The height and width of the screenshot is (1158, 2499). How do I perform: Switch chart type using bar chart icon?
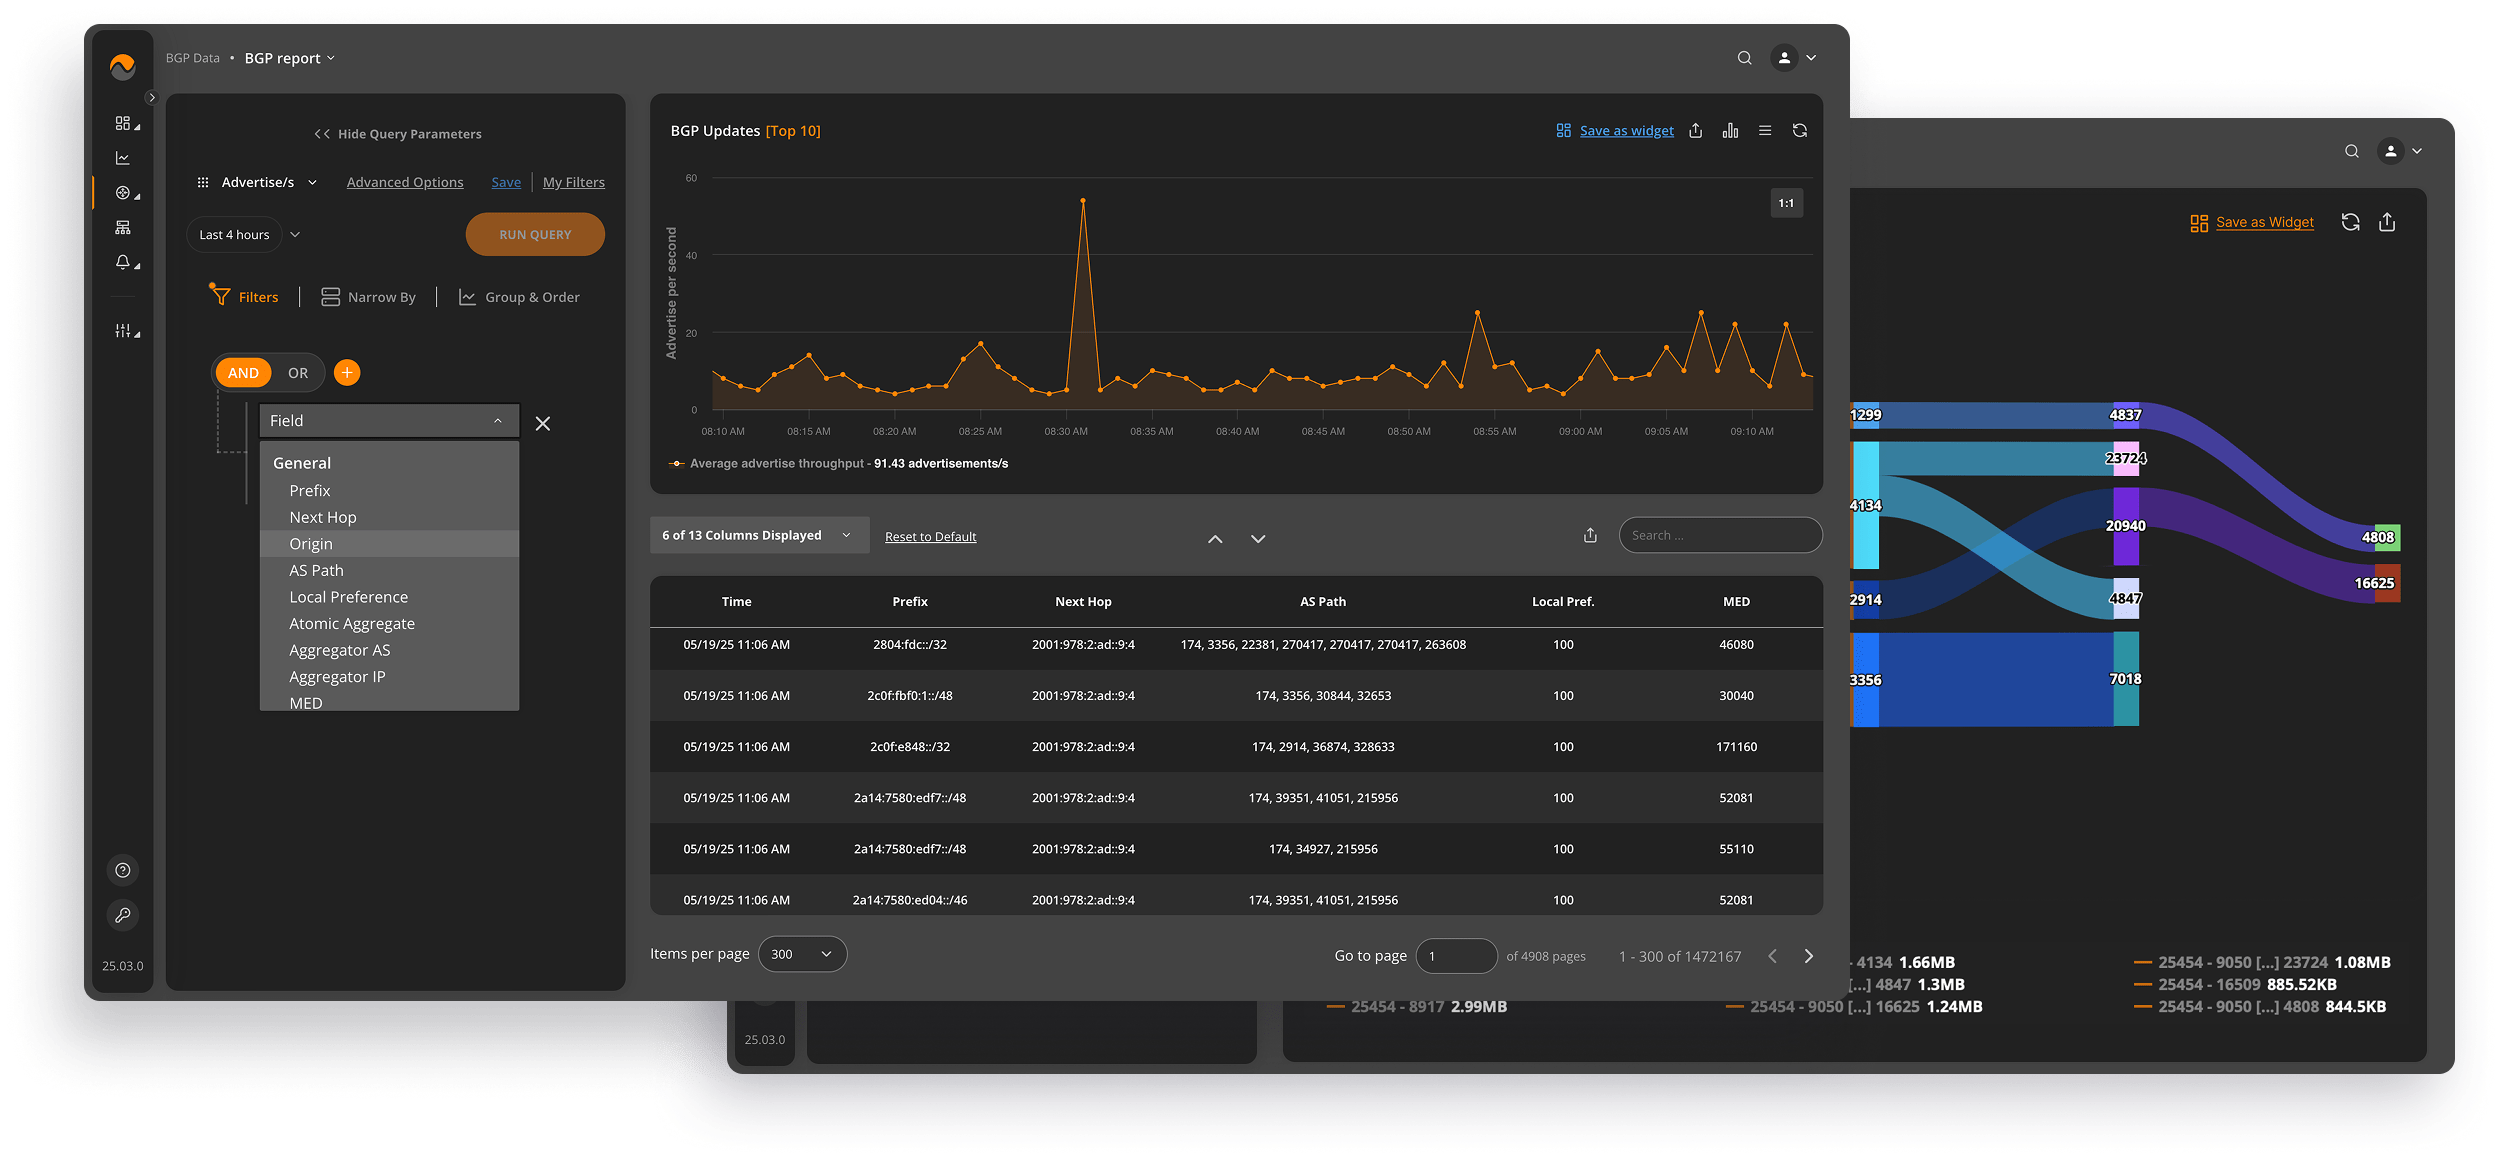pos(1730,131)
